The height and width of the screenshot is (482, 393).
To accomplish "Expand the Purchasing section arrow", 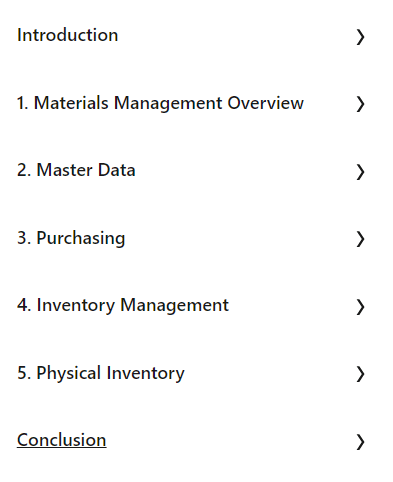I will pyautogui.click(x=360, y=239).
